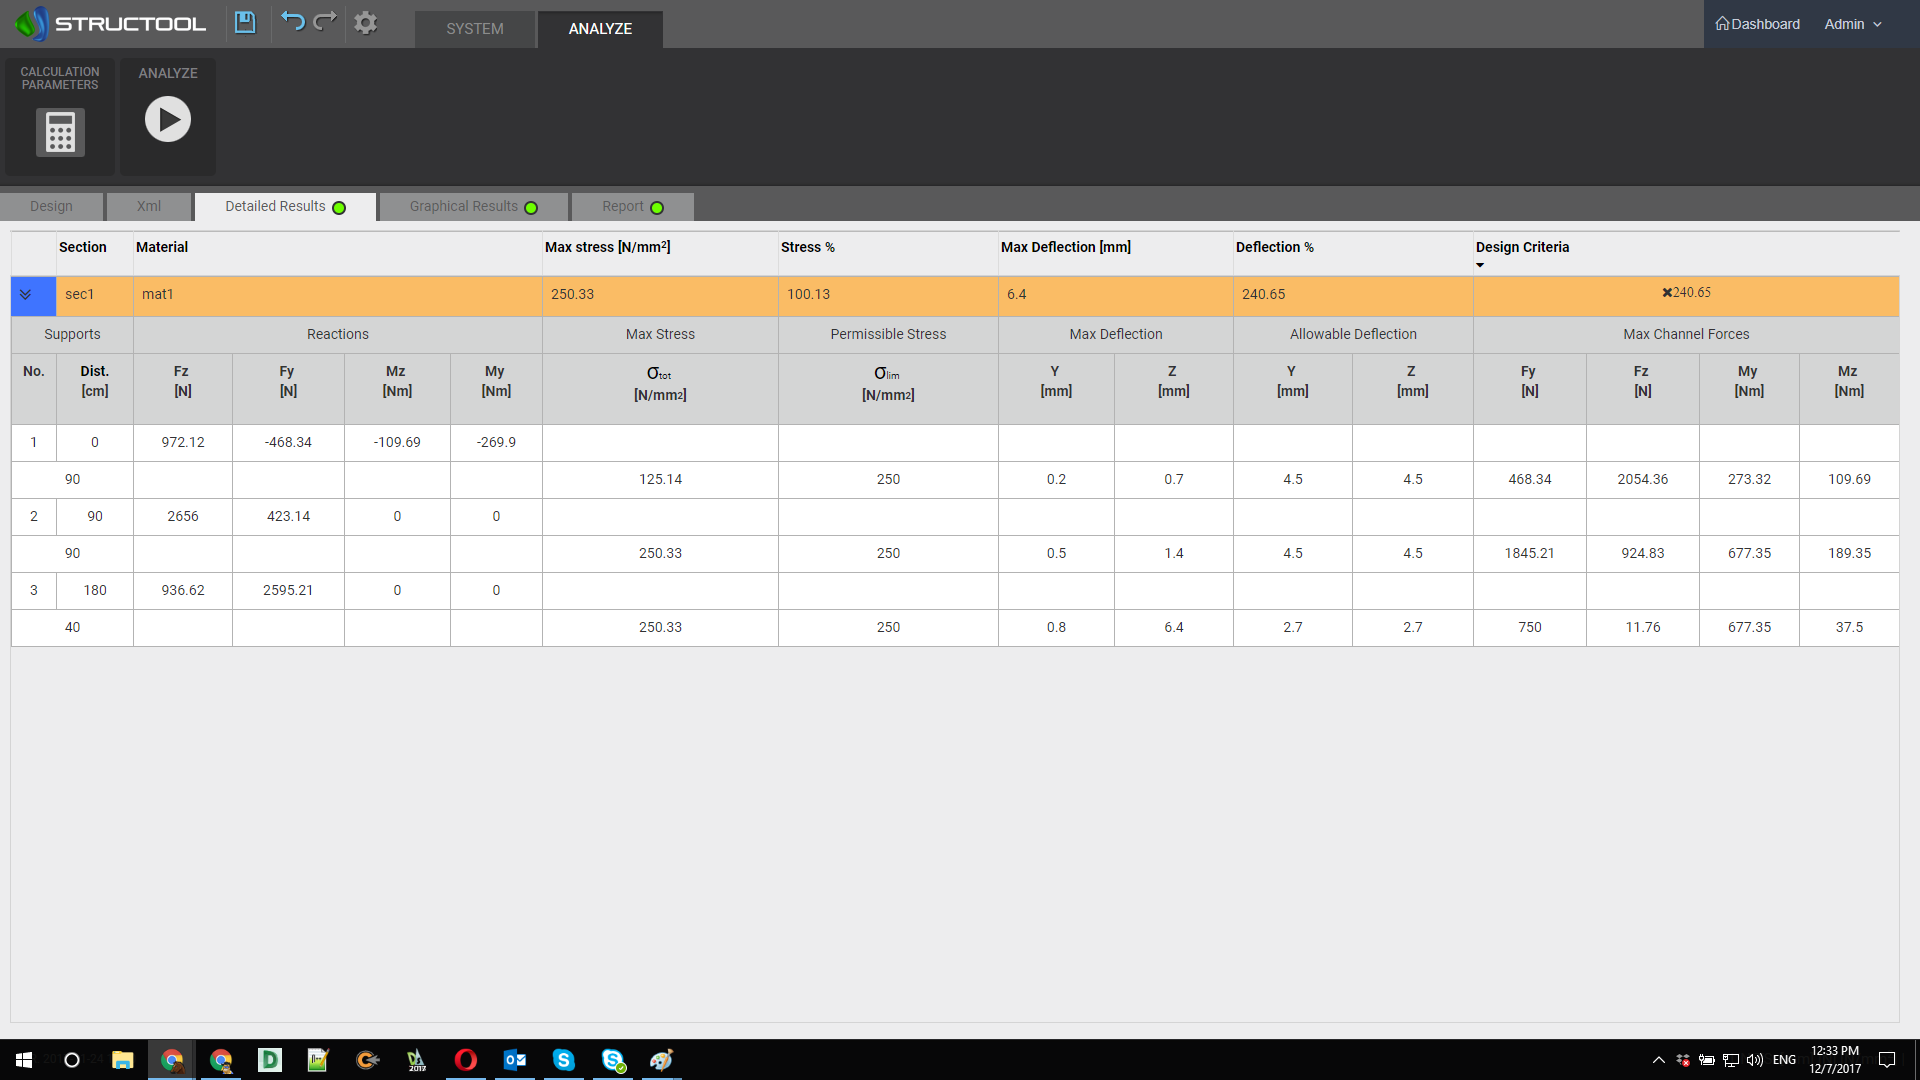Go to the Dashboard link
The image size is (1920, 1080).
[1758, 24]
